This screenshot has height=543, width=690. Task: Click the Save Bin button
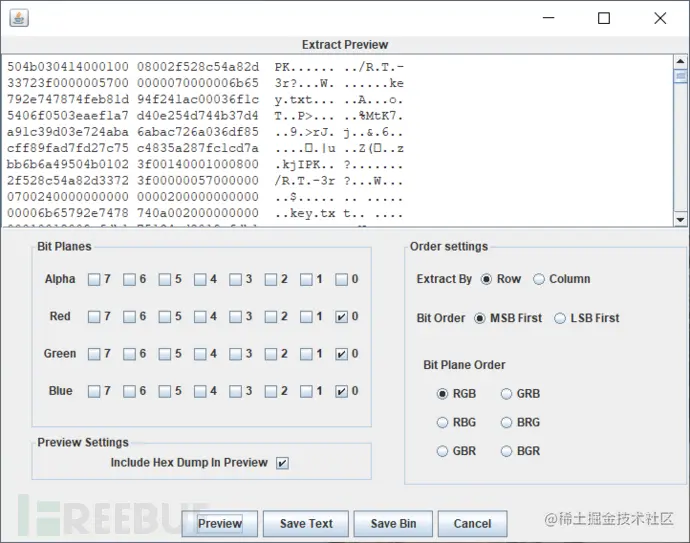pos(393,524)
